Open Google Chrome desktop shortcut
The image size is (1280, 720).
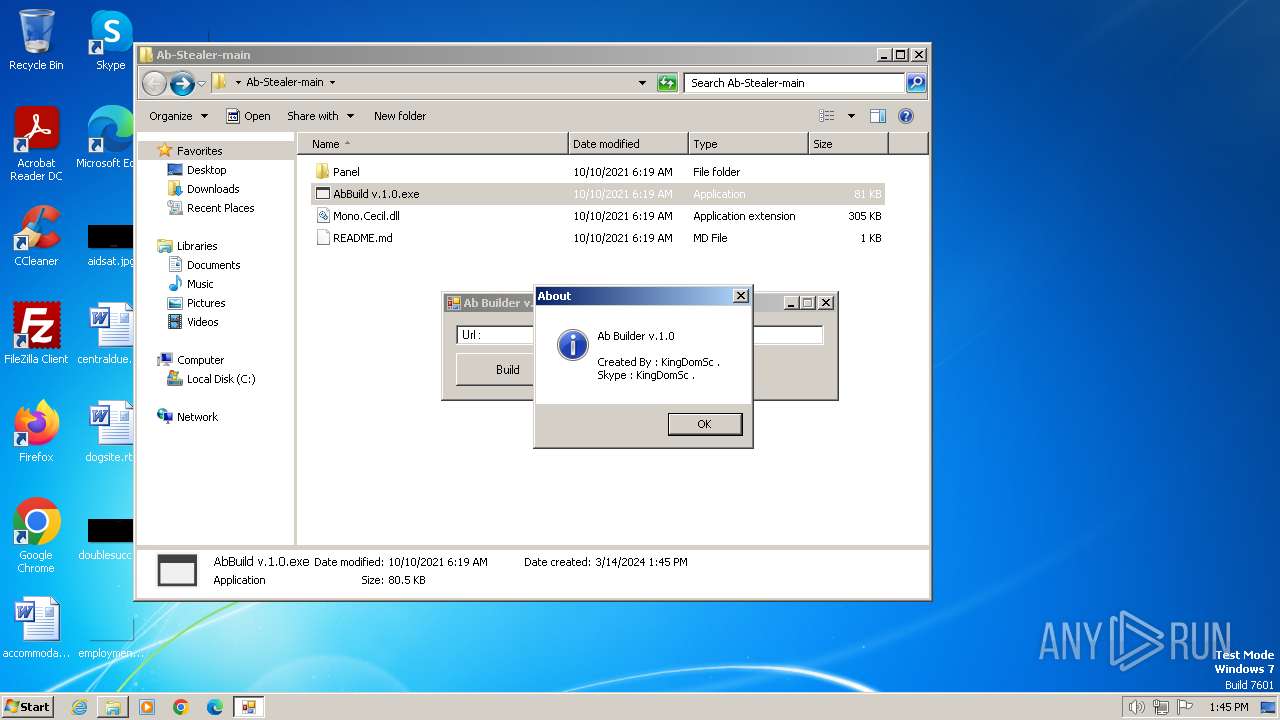[36, 536]
